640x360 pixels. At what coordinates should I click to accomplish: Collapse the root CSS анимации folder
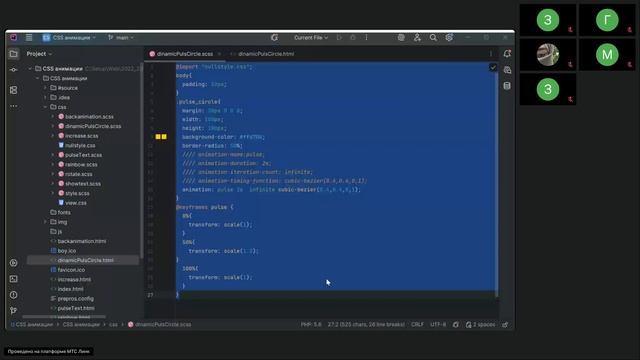tap(30, 69)
